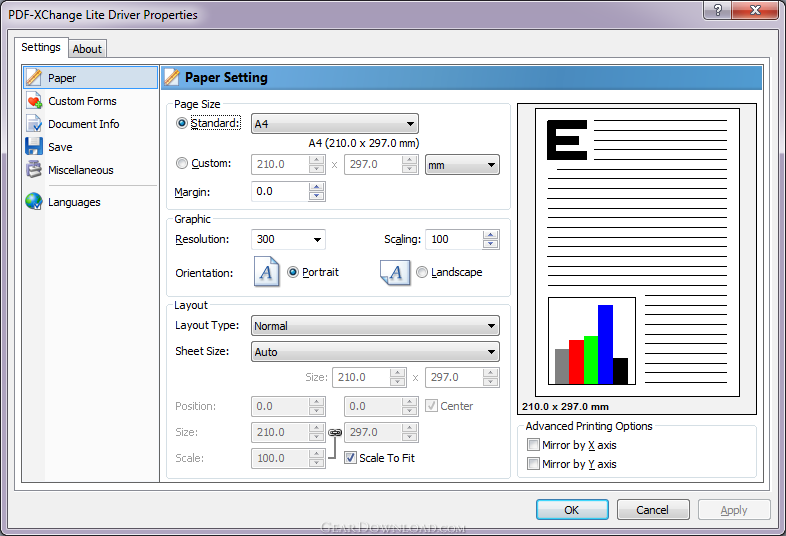Click the Position X 0.0 field
Viewport: 786px width, 536px height.
point(280,406)
